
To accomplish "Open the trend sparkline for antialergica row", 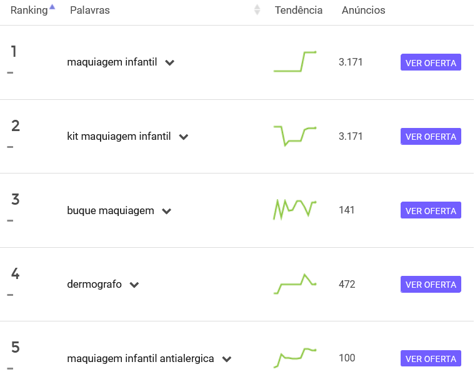I will click(295, 358).
